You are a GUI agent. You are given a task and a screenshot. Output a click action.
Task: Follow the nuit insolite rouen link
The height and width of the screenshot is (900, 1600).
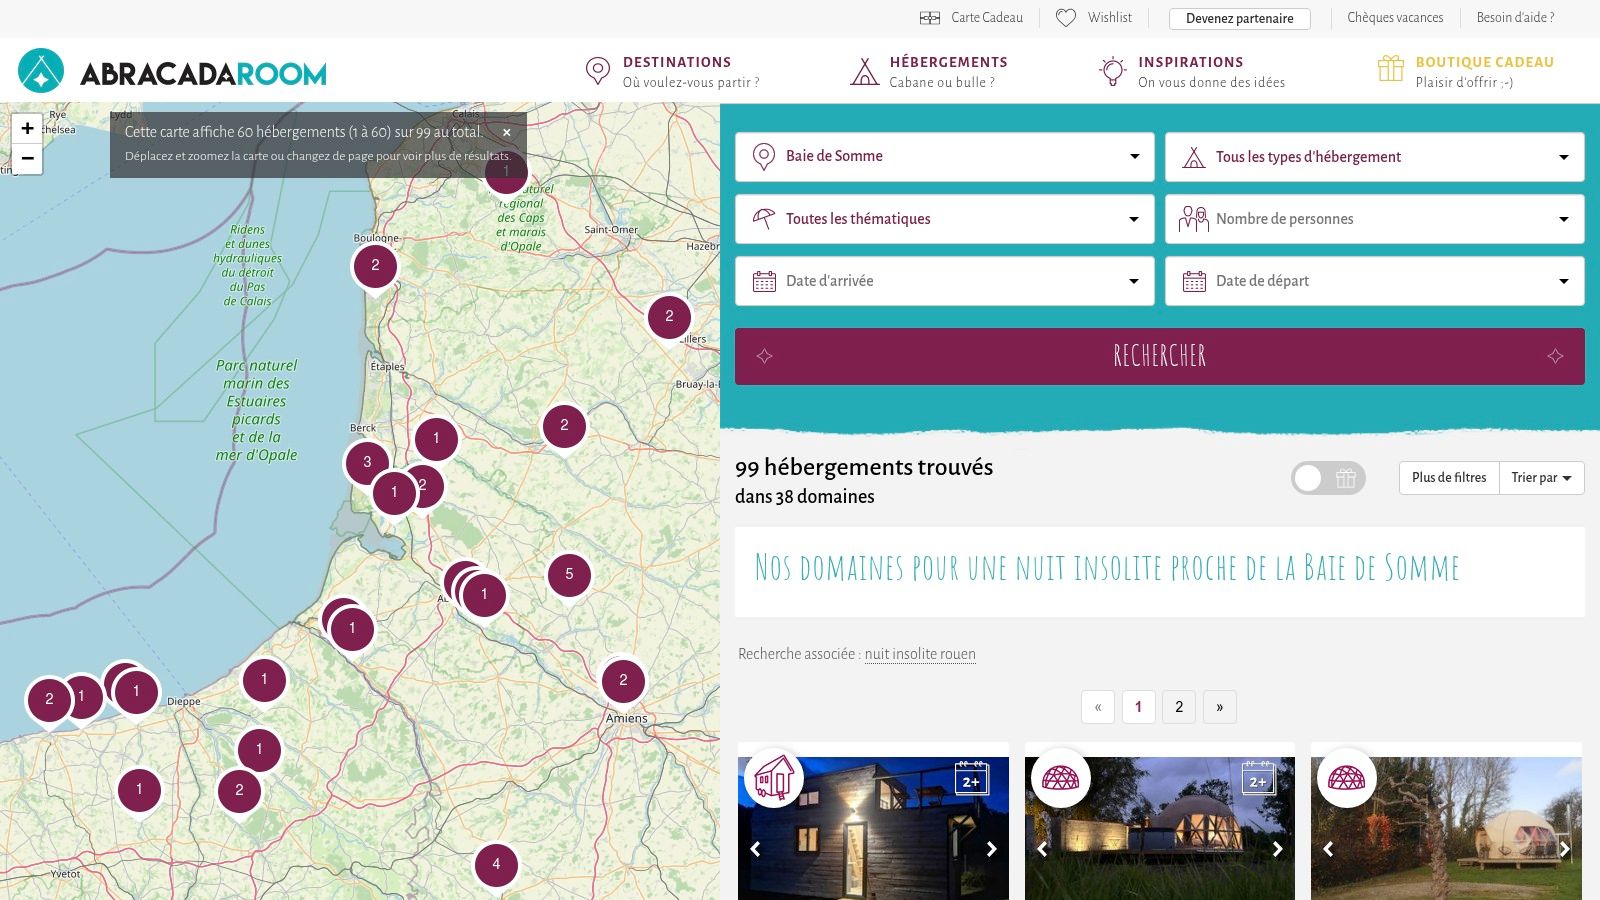(x=920, y=654)
